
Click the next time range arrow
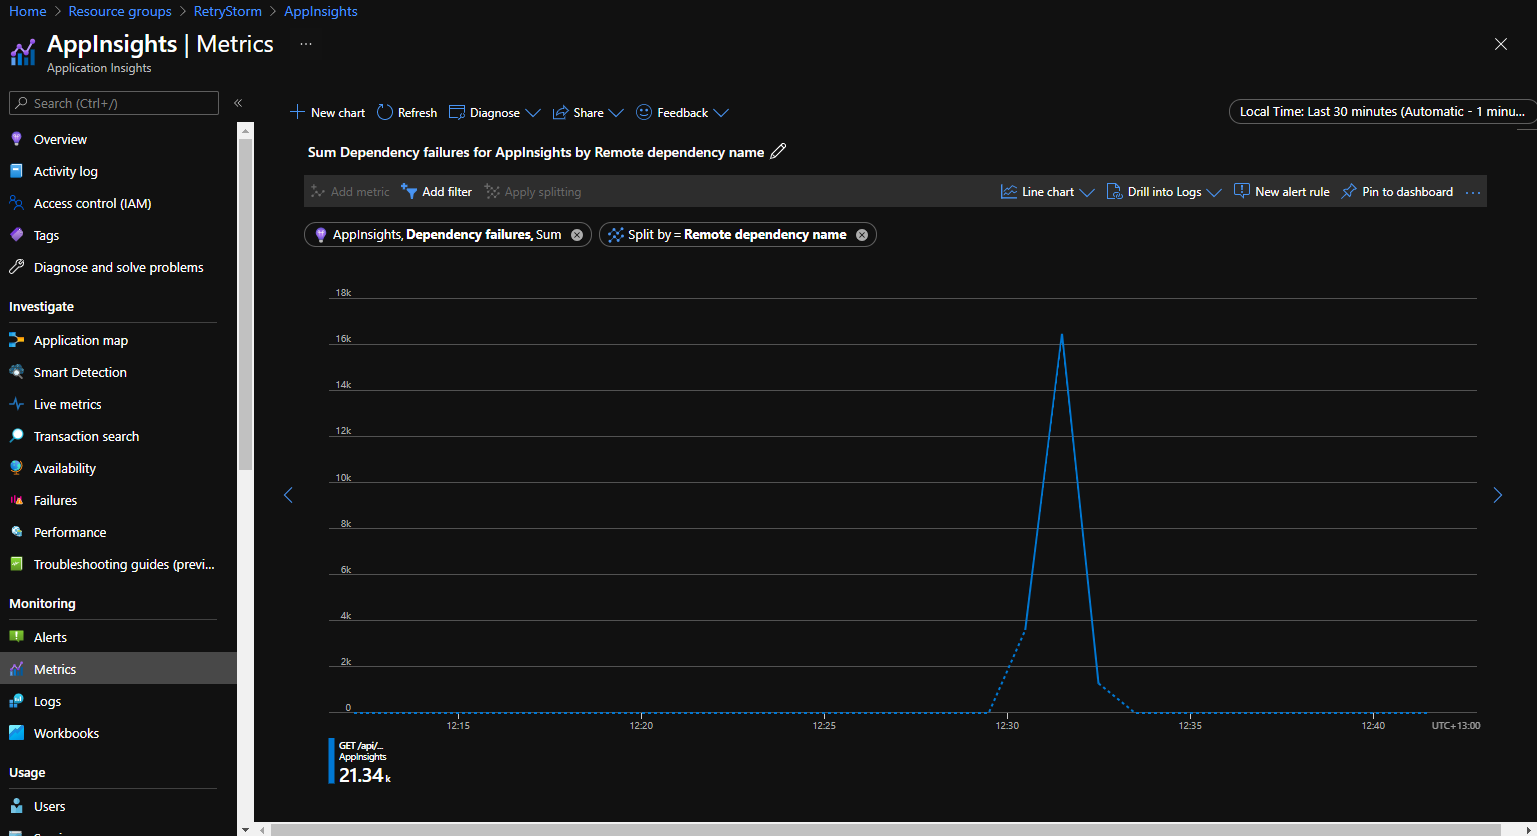click(x=1497, y=495)
